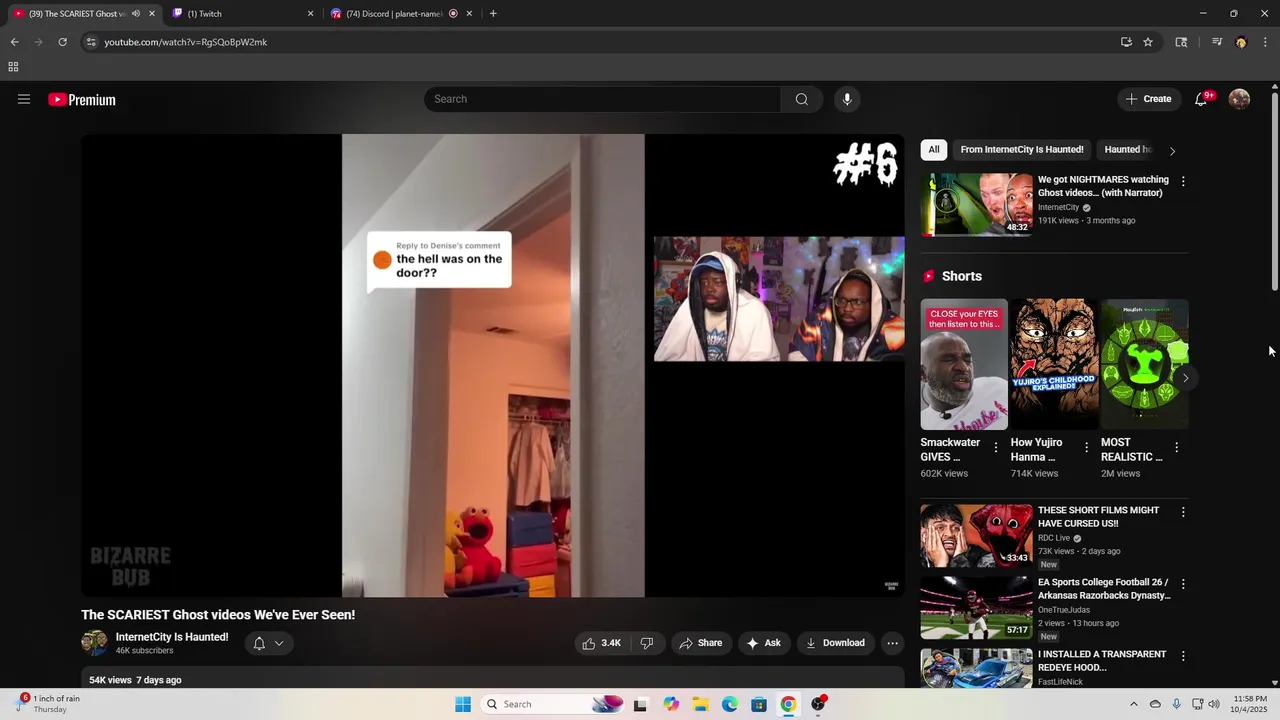Open Chrome apps grid shortcut
The height and width of the screenshot is (720, 1280).
coord(13,67)
